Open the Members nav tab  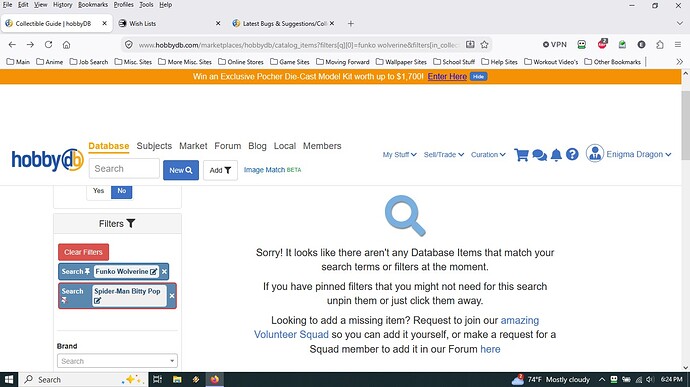(322, 146)
